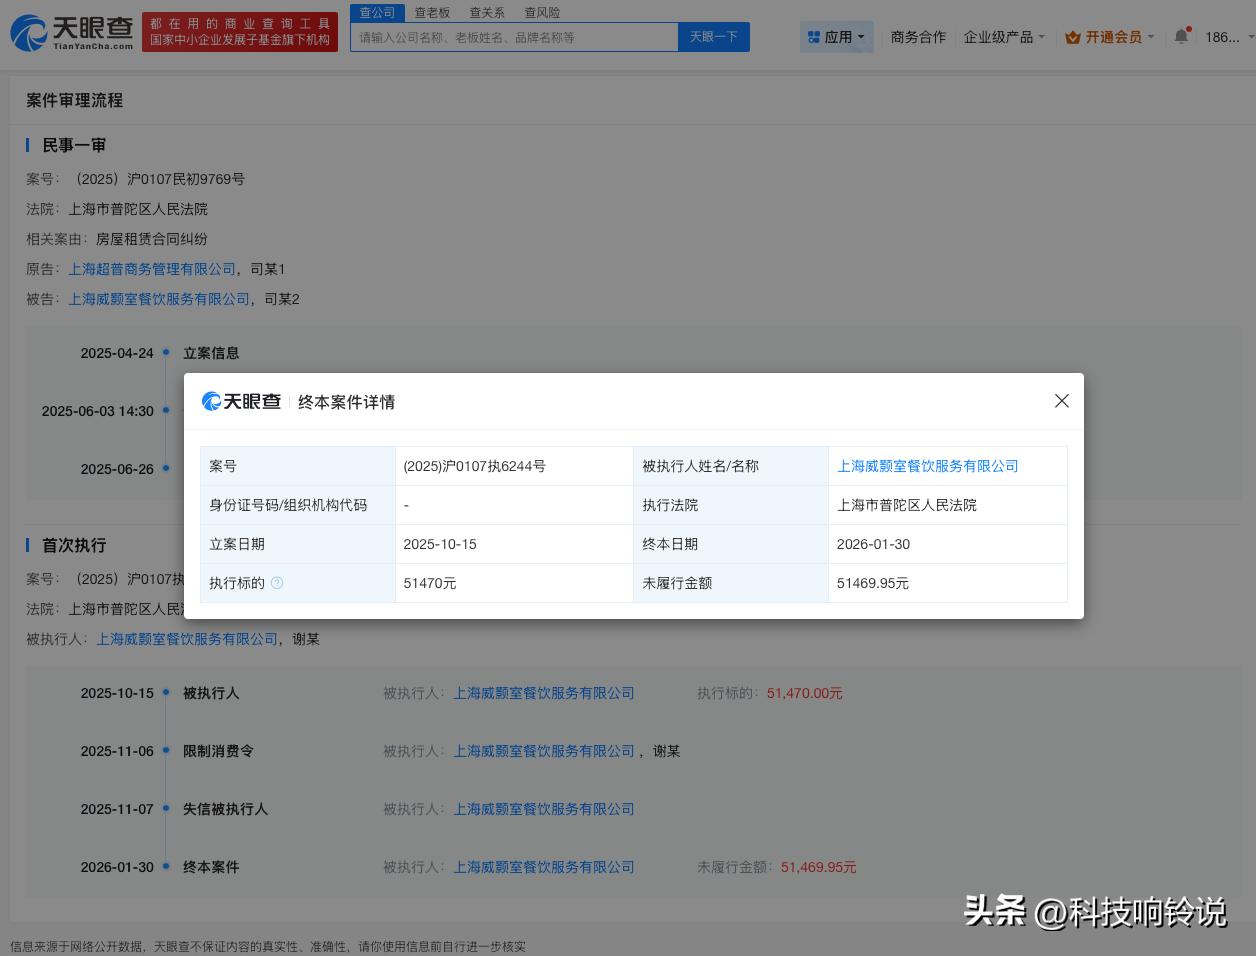1256x956 pixels.
Task: Switch to the 查风险 tab
Action: coord(541,12)
